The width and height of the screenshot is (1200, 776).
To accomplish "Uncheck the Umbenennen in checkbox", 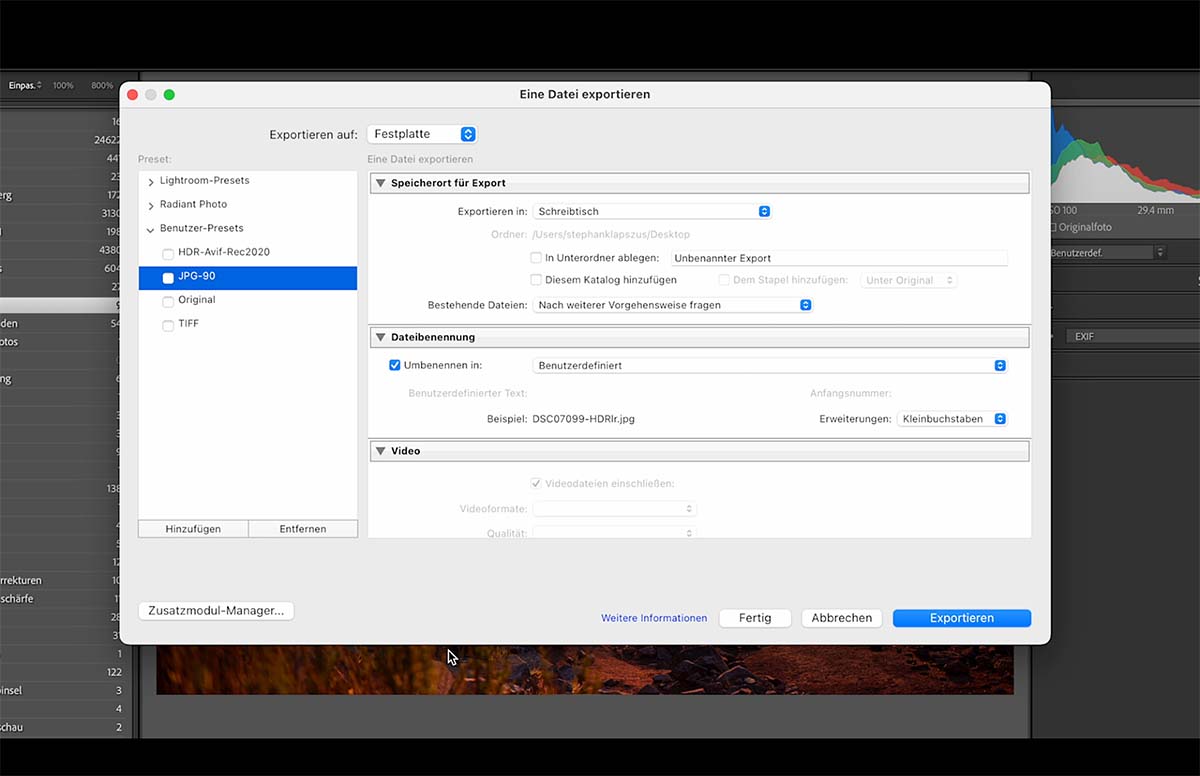I will (395, 365).
